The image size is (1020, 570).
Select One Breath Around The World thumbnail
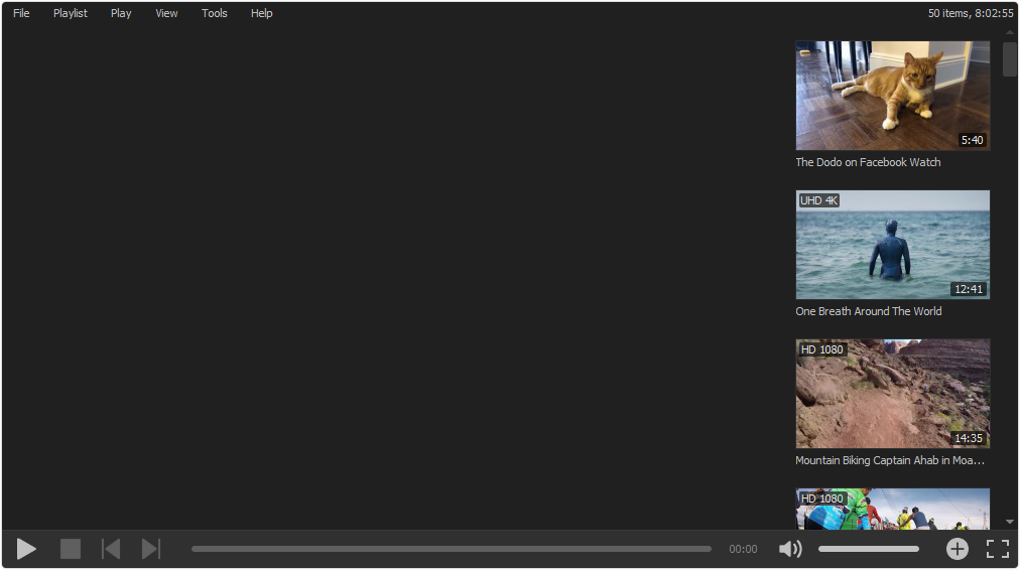coord(892,245)
